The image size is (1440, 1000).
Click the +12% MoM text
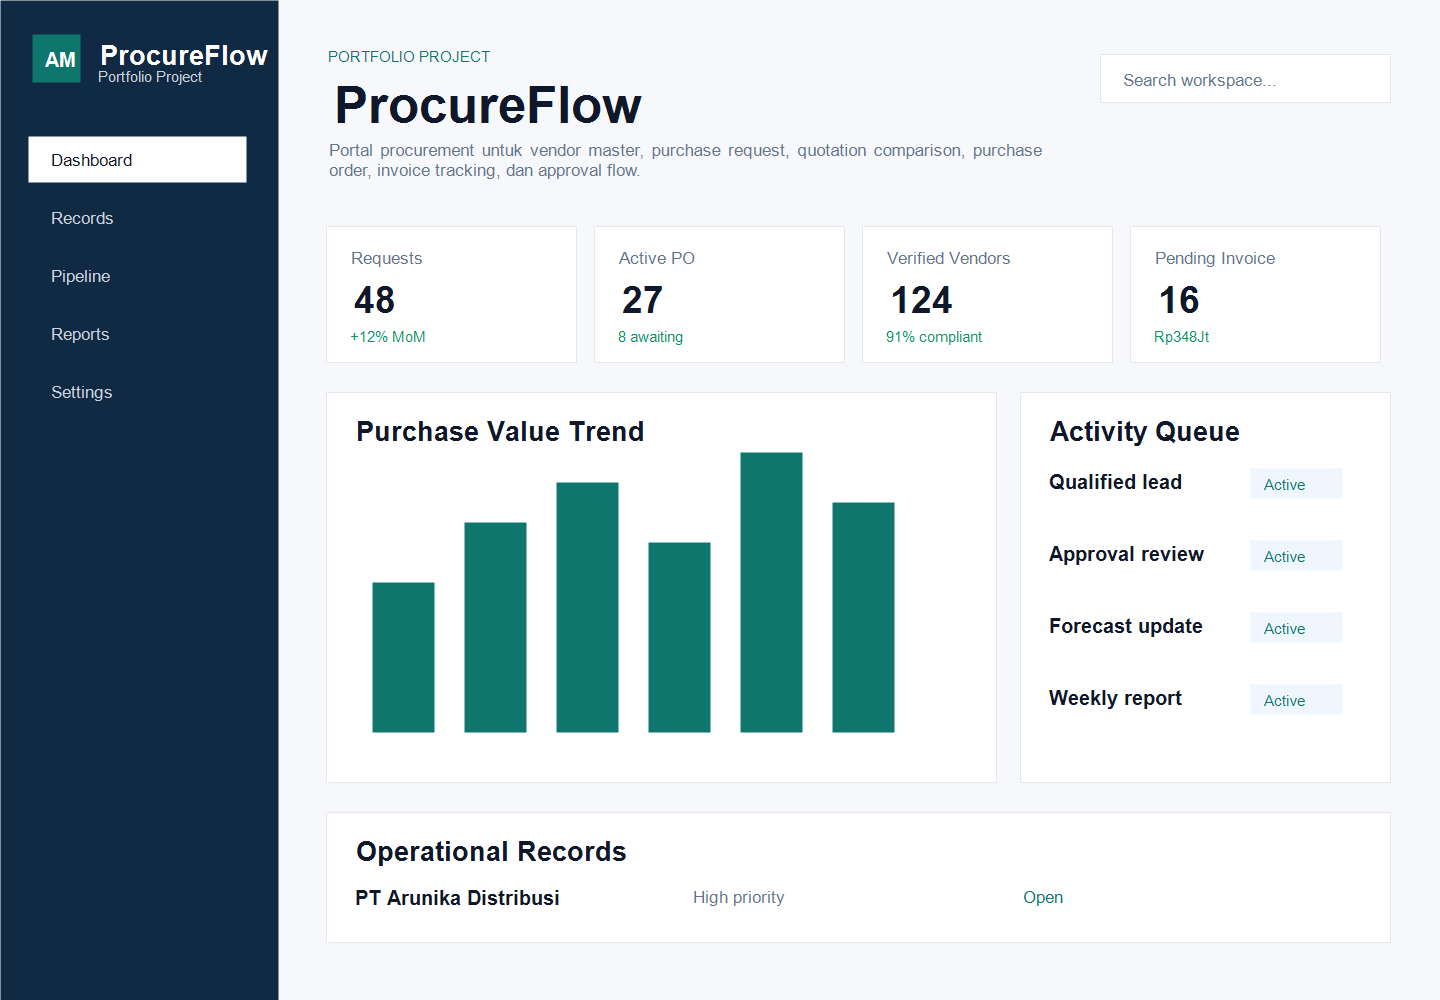pos(388,337)
